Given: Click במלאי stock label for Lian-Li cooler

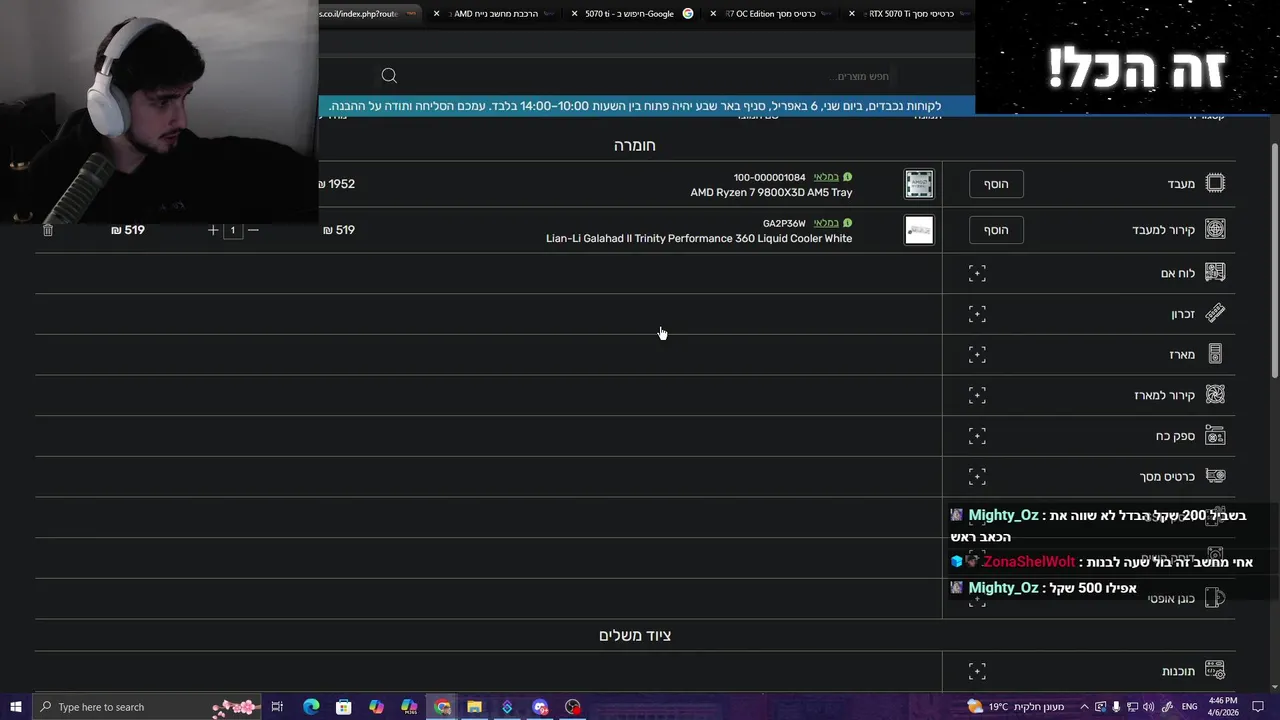Looking at the screenshot, I should click(826, 223).
